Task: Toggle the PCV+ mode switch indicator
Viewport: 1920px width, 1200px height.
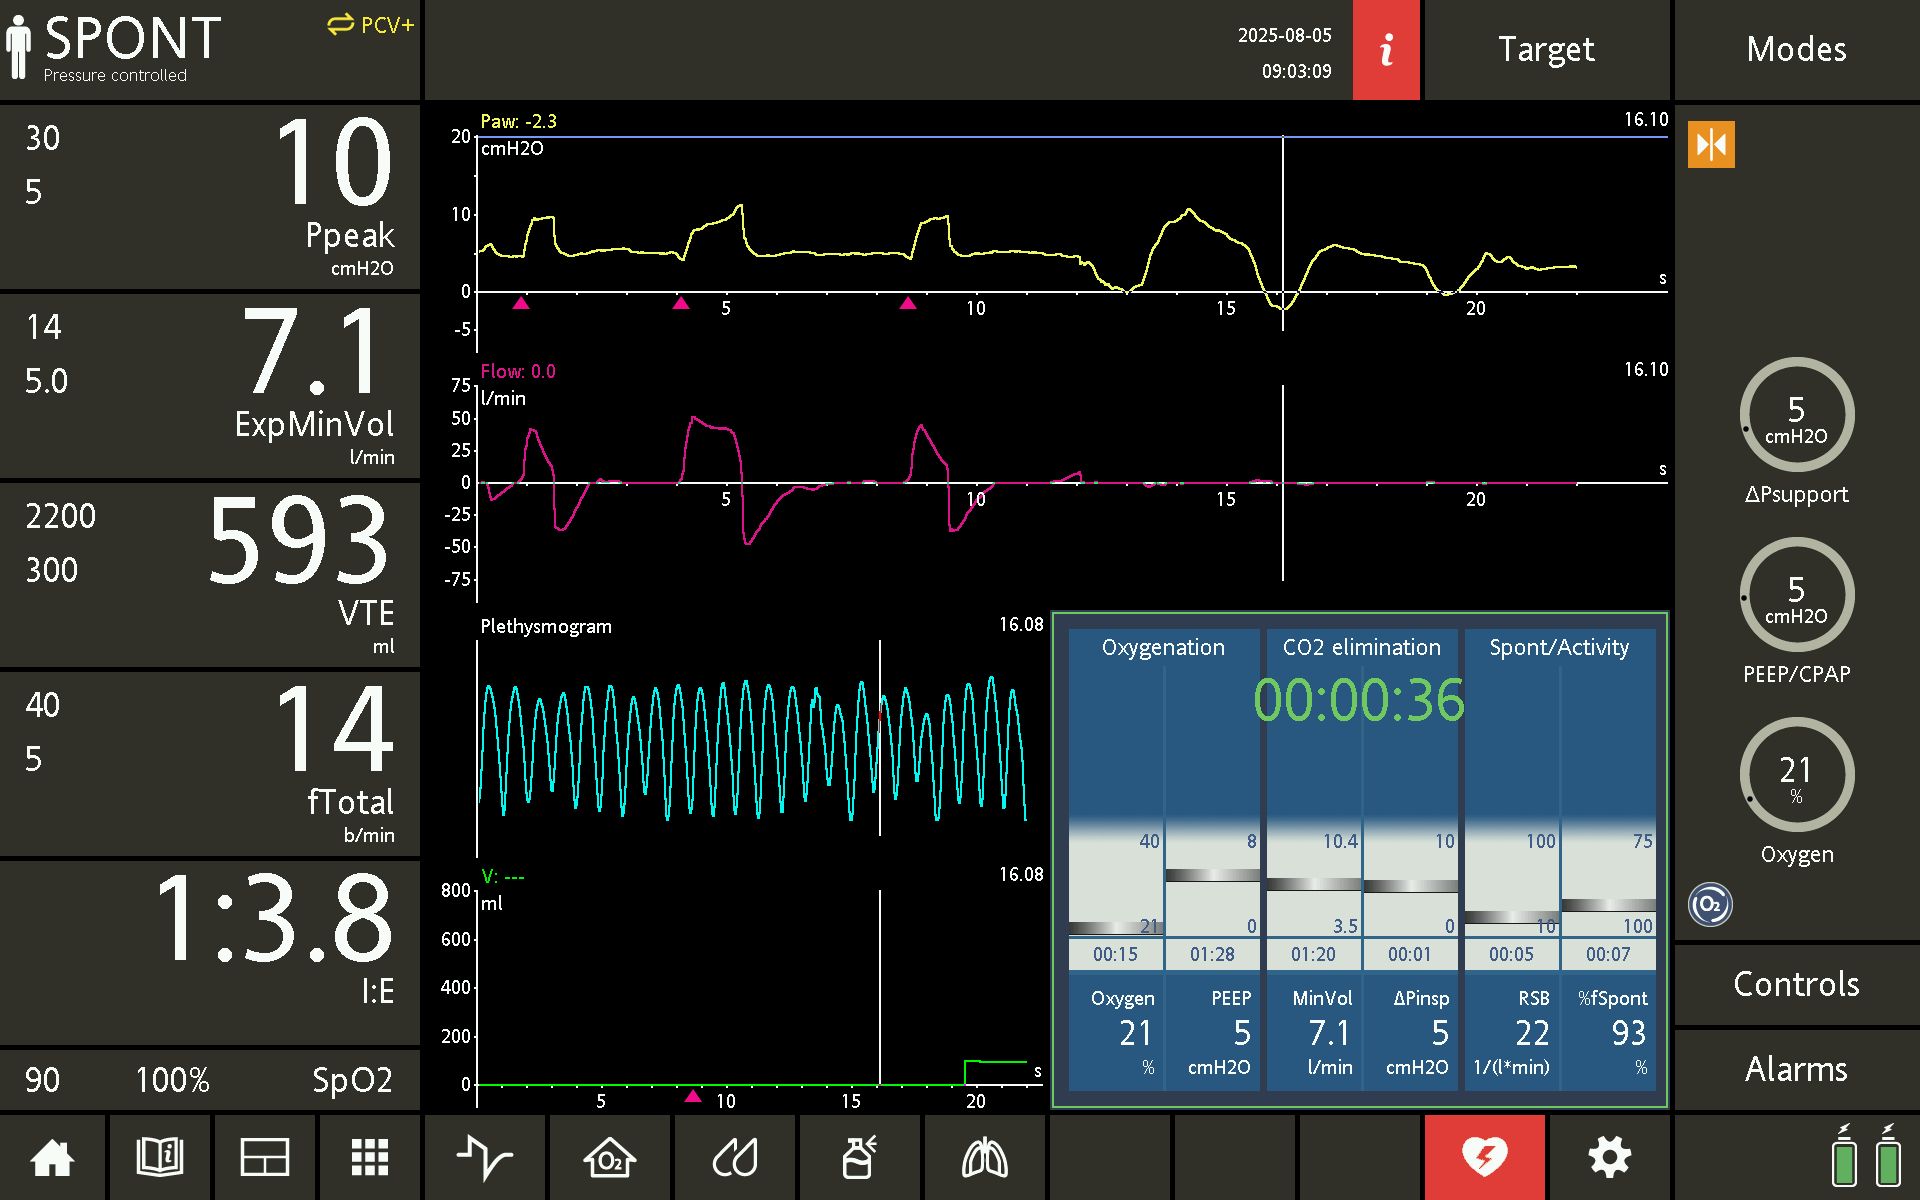Action: [370, 25]
